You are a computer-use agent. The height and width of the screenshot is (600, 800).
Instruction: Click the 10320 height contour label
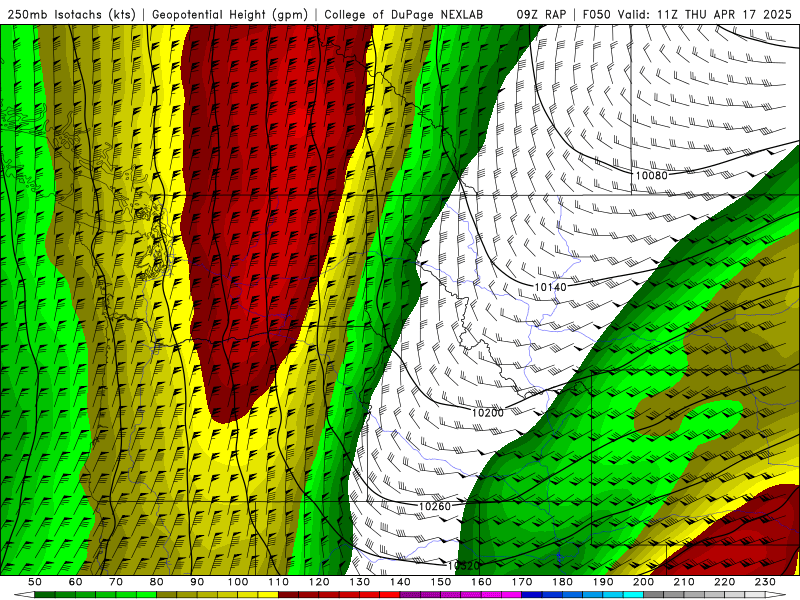tap(464, 565)
